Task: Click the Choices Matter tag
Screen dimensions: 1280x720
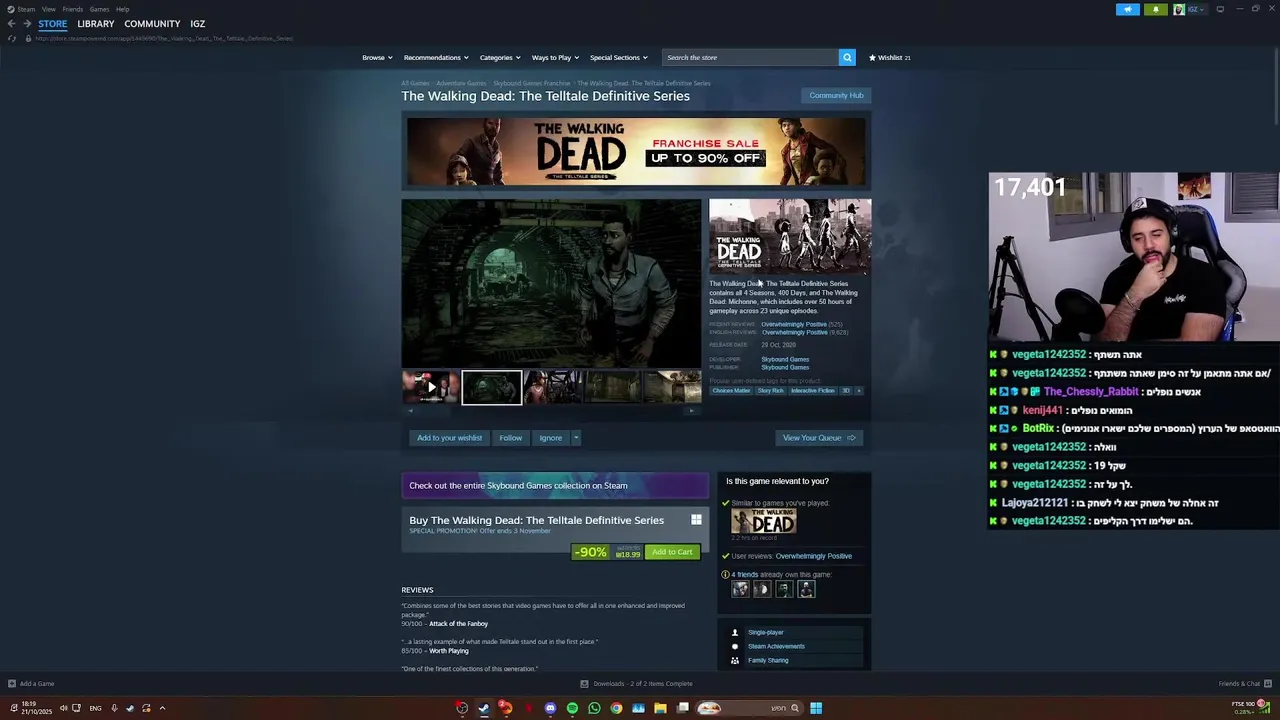Action: pyautogui.click(x=731, y=390)
